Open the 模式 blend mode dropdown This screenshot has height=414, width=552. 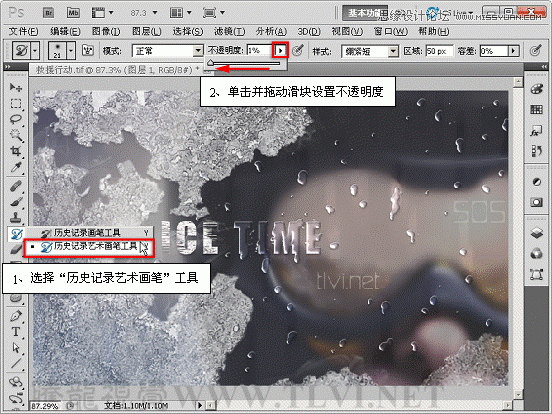168,51
